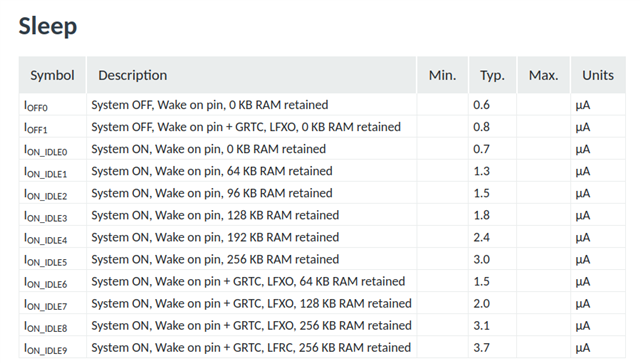The image size is (640, 363).
Task: Click 'GRTC, LFXO, 256 KB RAM retained' description
Action: point(251,325)
